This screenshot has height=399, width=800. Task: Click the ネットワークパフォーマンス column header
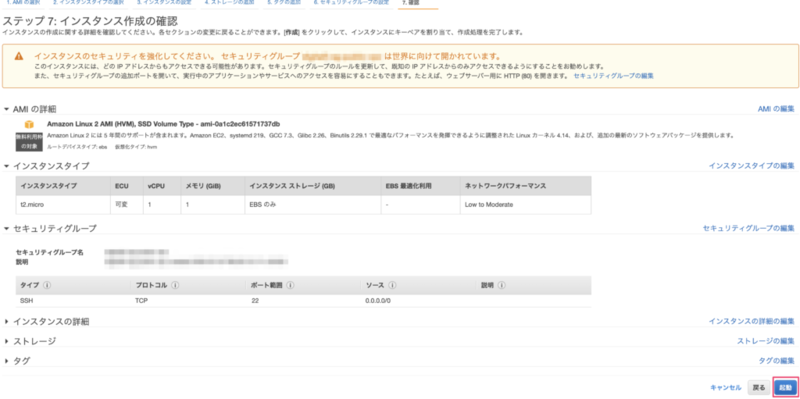526,186
